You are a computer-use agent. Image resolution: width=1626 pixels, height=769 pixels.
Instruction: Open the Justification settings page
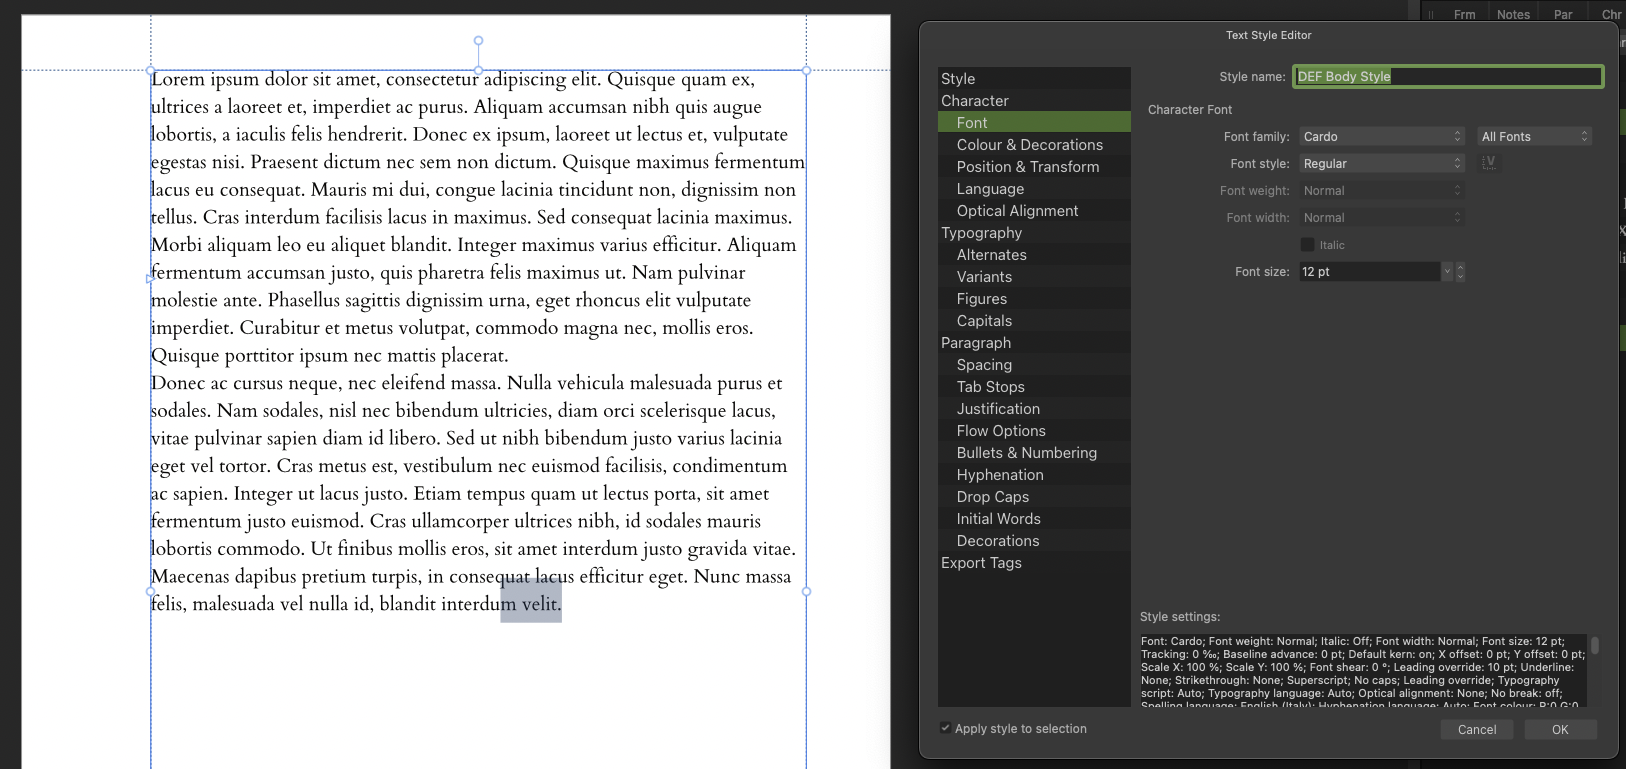(x=1034, y=408)
